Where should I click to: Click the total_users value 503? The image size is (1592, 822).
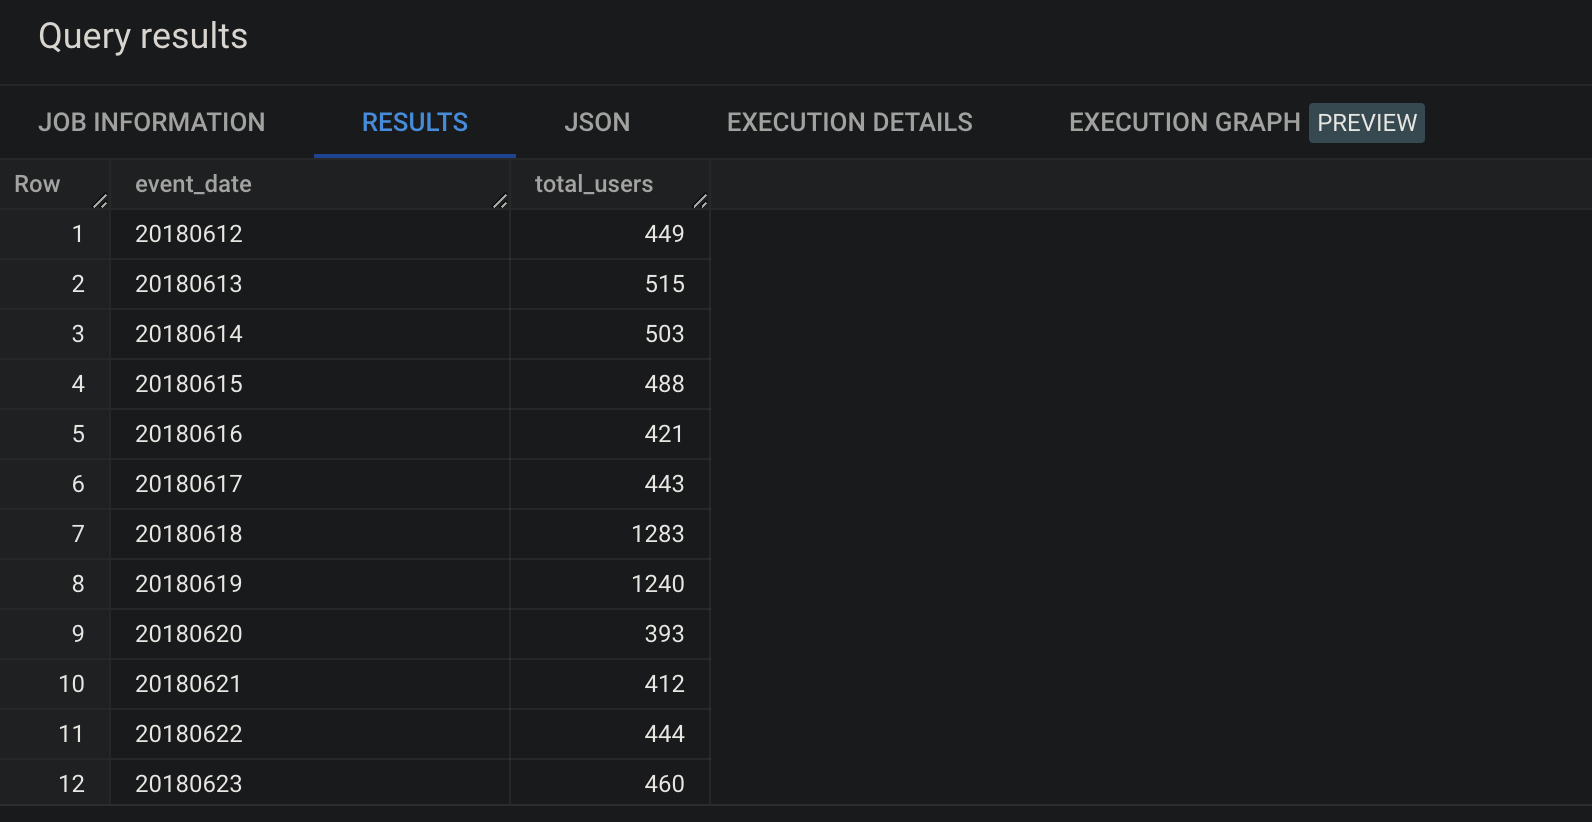[x=664, y=334]
